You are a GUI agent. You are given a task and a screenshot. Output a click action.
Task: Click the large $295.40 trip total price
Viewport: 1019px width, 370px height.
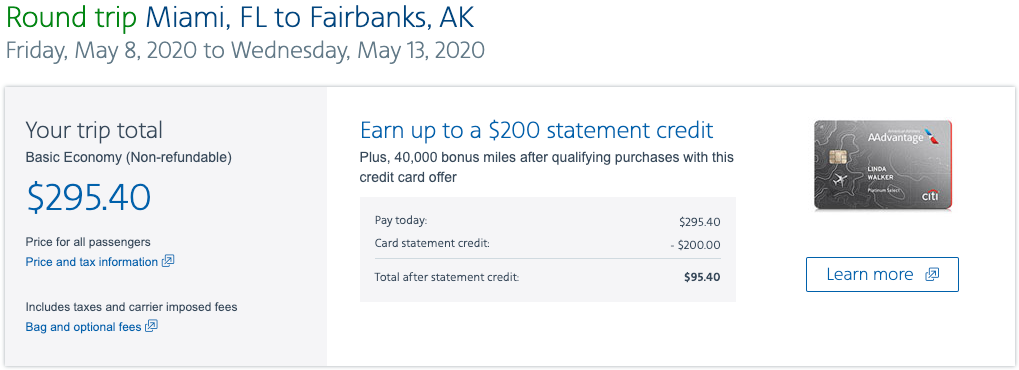point(88,198)
